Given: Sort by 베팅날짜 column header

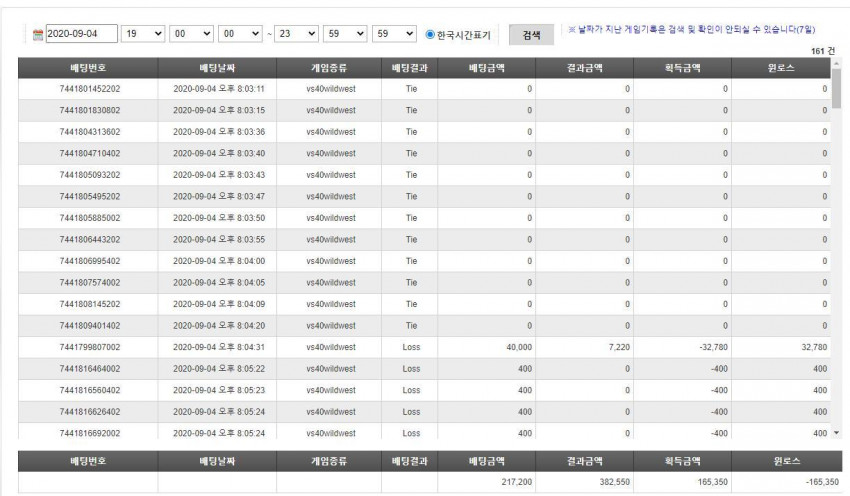Looking at the screenshot, I should tap(217, 68).
